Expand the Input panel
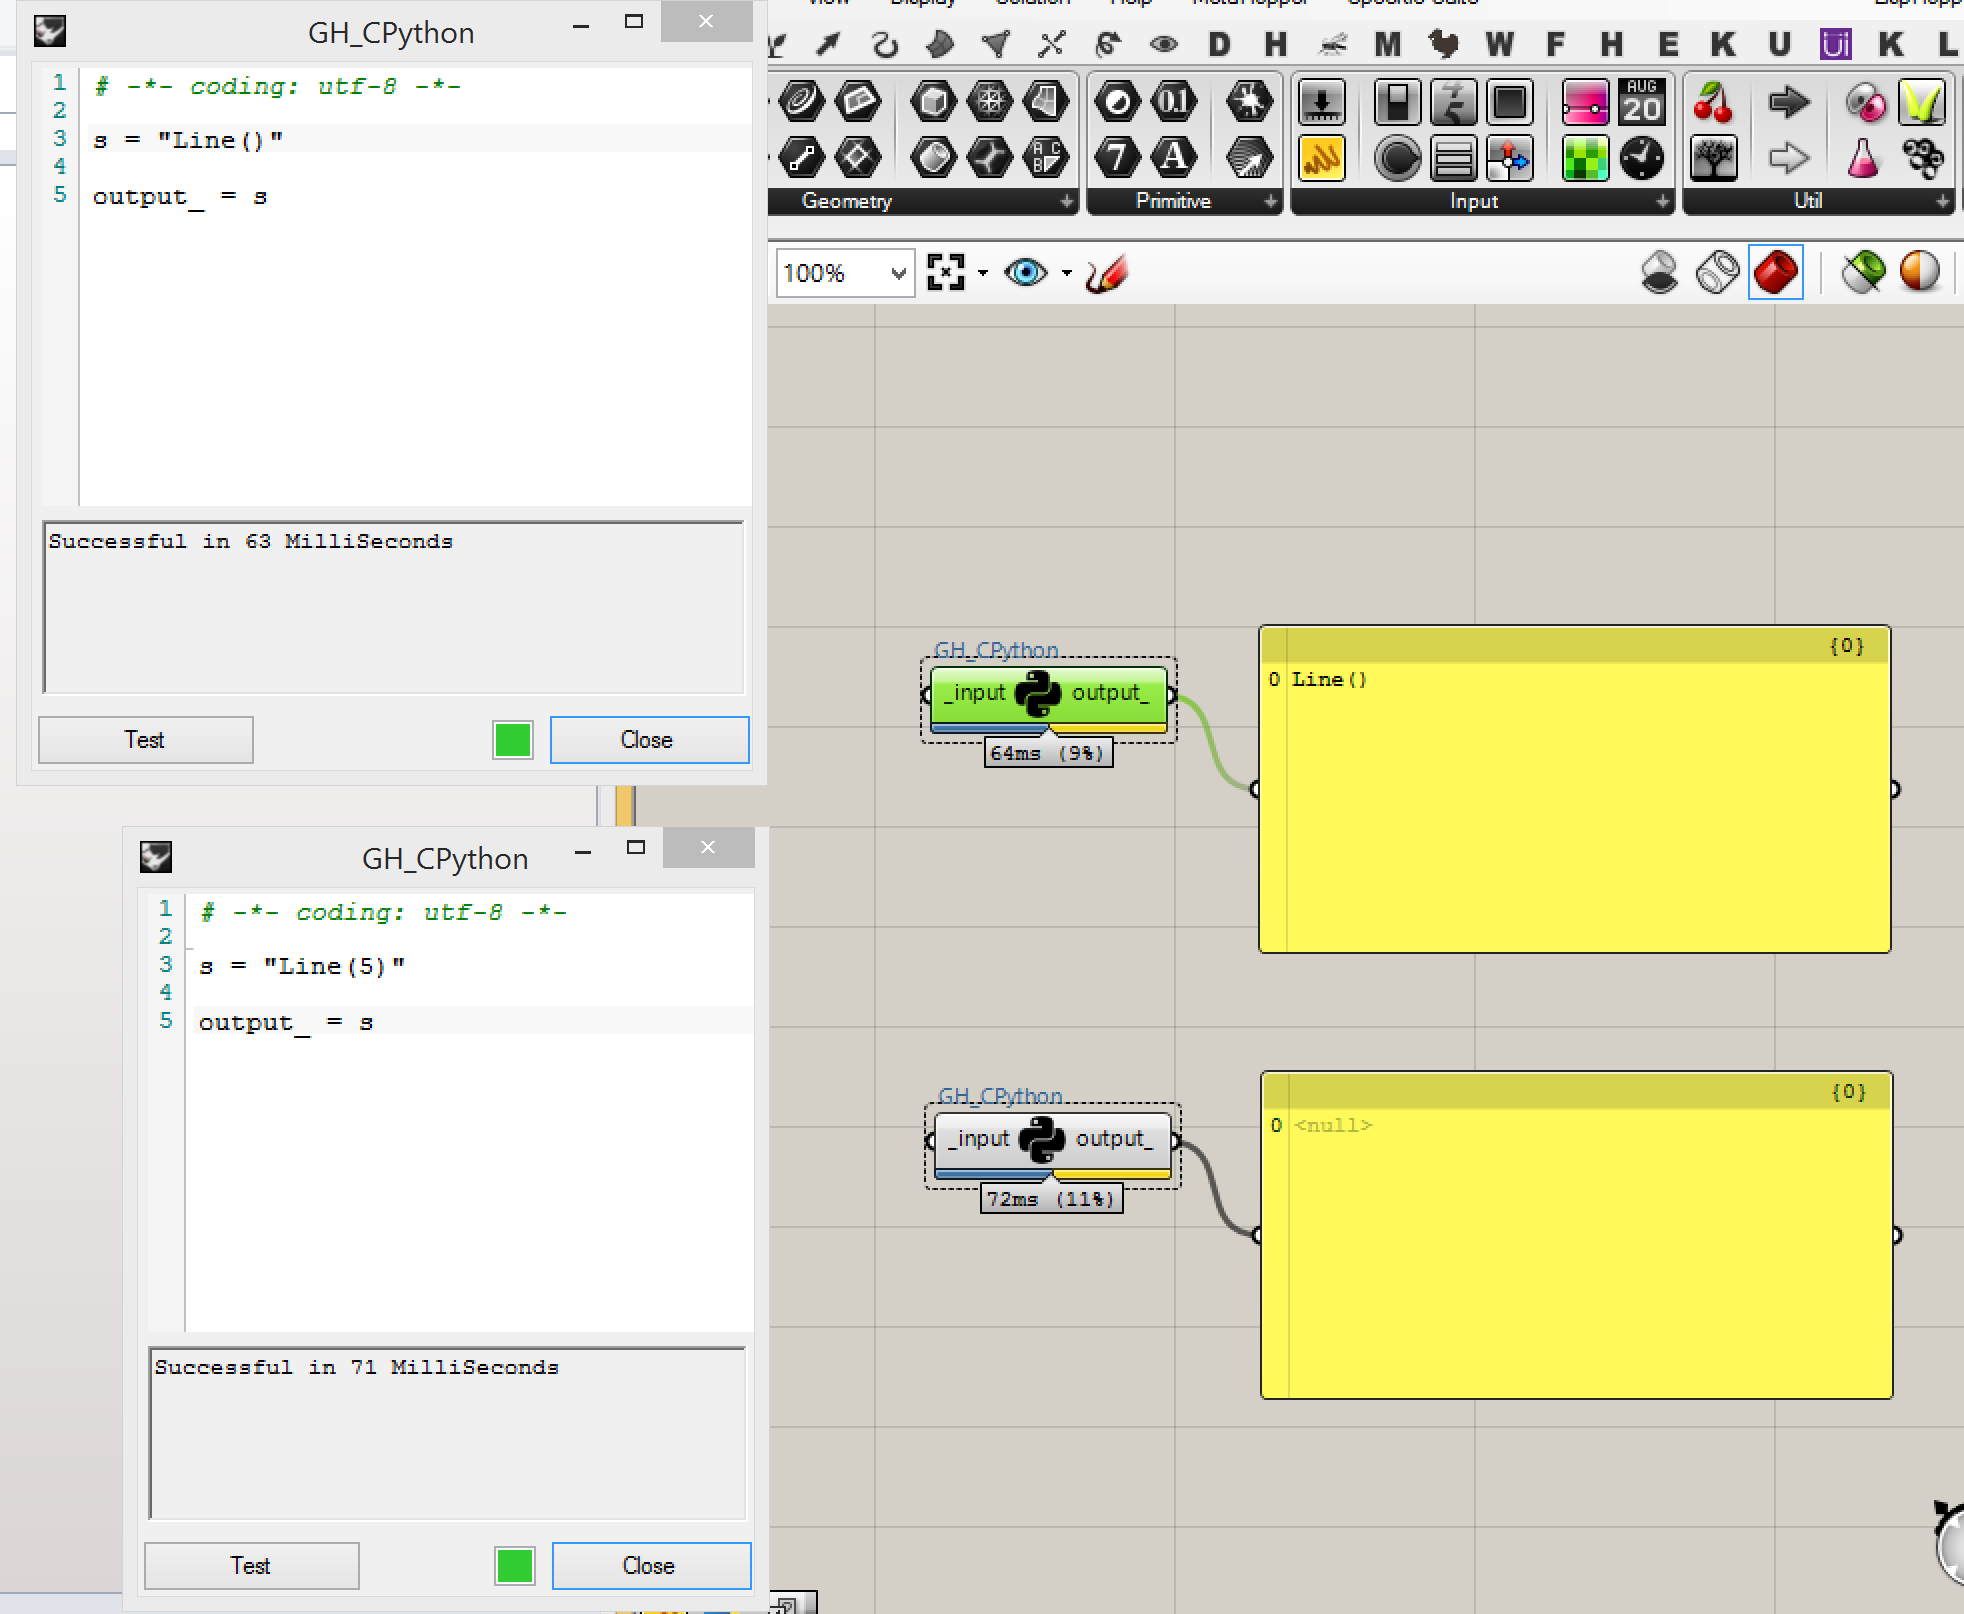The width and height of the screenshot is (1964, 1614). [1662, 202]
